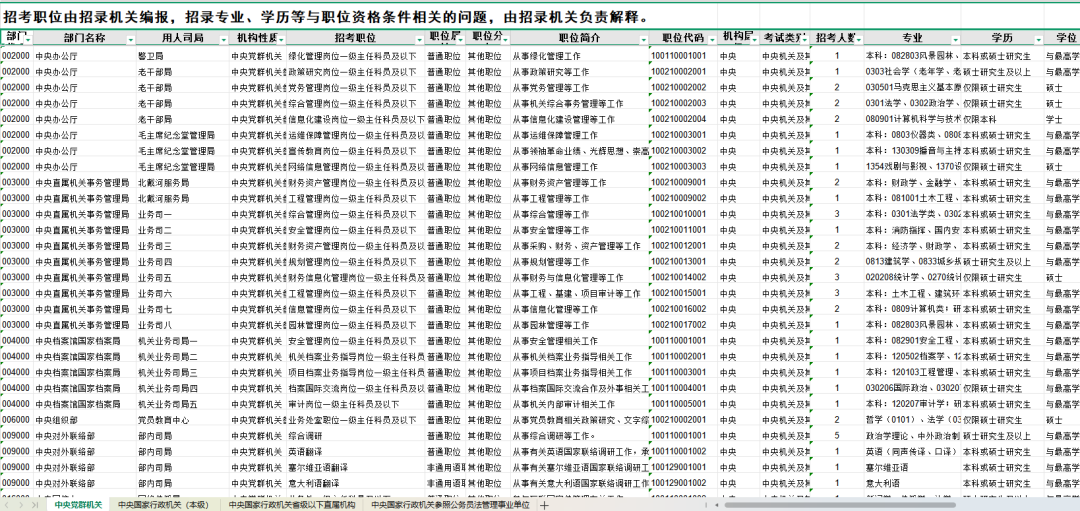This screenshot has height=511, width=1080.
Task: Select position code 100210013001
Action: coord(682,262)
